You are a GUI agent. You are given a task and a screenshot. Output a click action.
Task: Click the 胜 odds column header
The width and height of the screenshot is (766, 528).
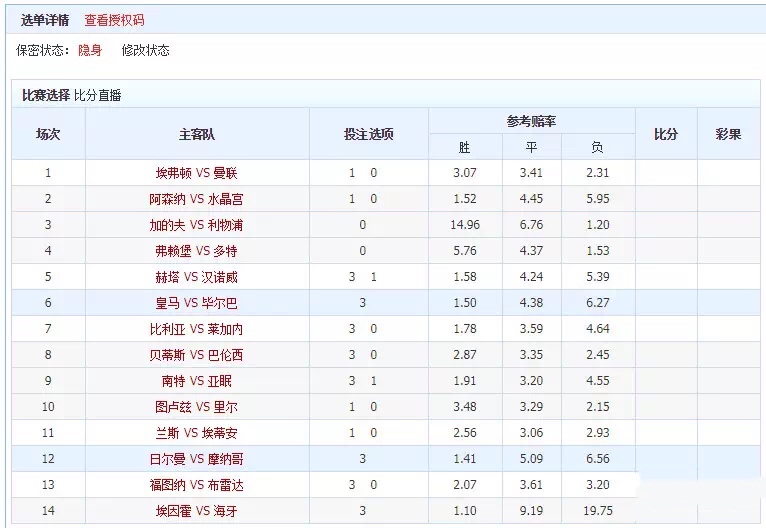click(465, 147)
